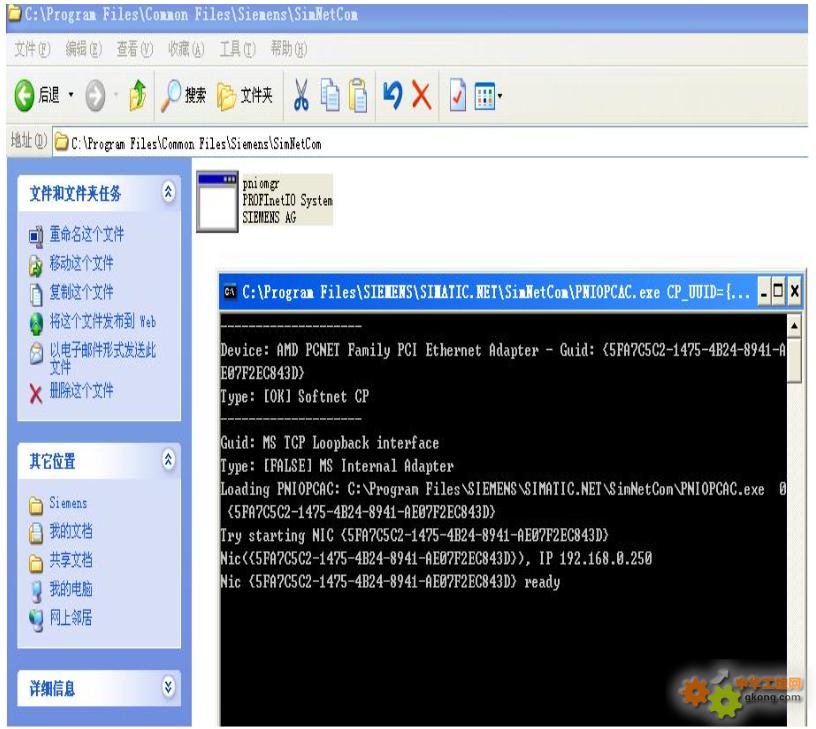
Task: Click 以电子邮件形式发送此文件 link
Action: click(103, 358)
